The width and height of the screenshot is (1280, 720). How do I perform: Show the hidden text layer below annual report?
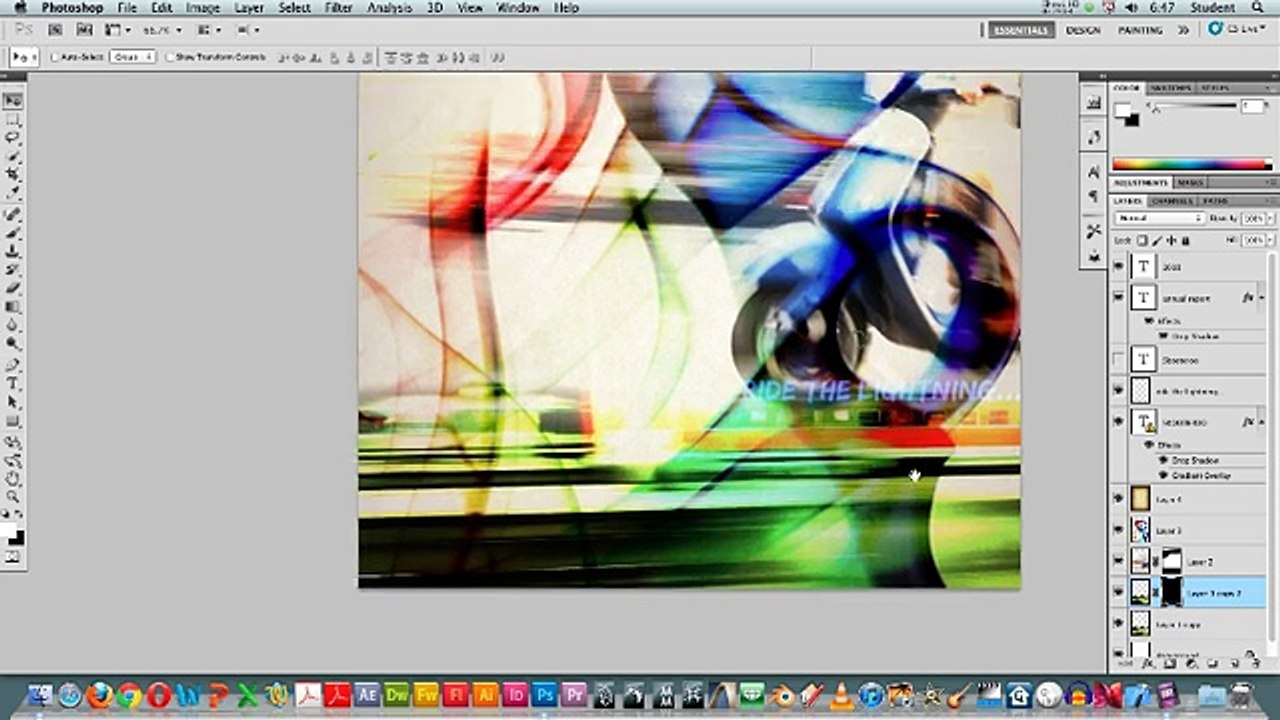click(1118, 359)
